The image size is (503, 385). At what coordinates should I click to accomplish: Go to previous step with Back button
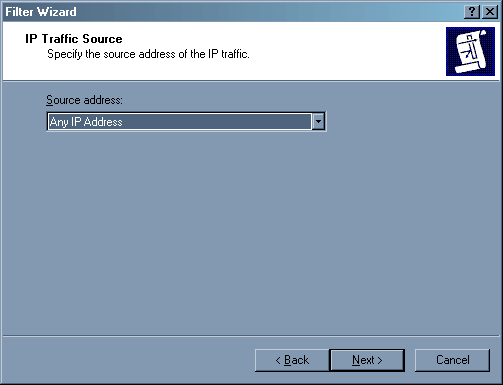[x=292, y=360]
